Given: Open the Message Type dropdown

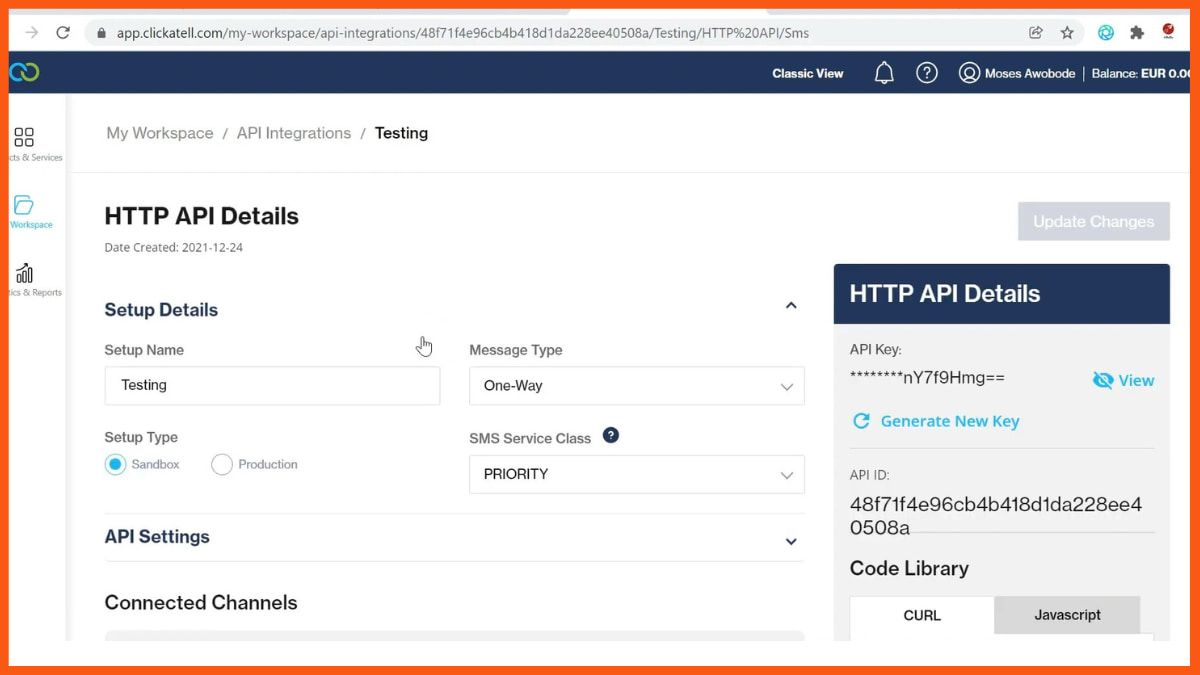Looking at the screenshot, I should point(636,386).
